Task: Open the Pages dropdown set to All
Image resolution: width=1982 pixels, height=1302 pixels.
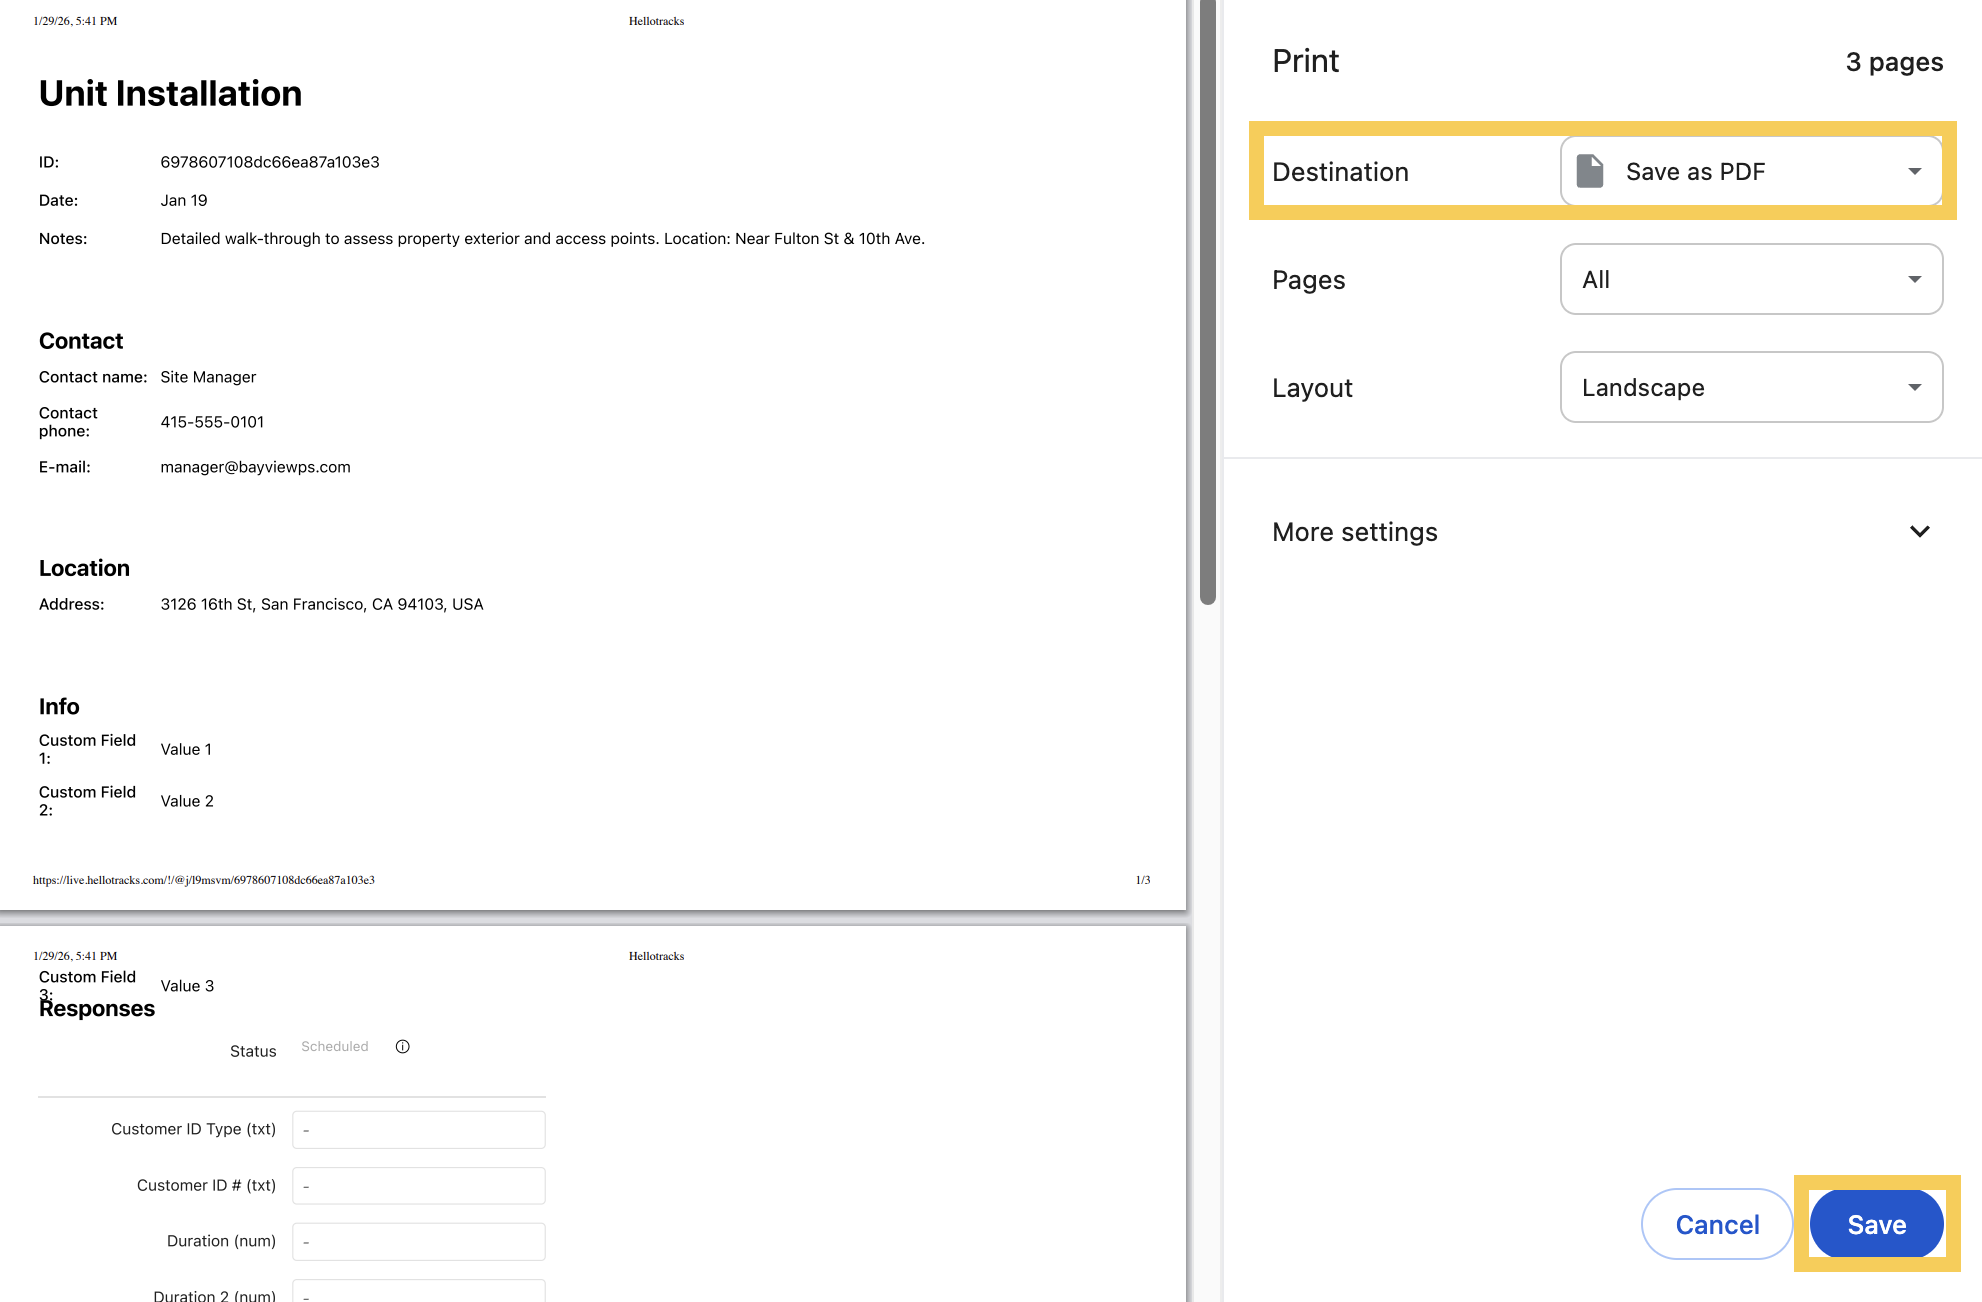Action: (1750, 279)
